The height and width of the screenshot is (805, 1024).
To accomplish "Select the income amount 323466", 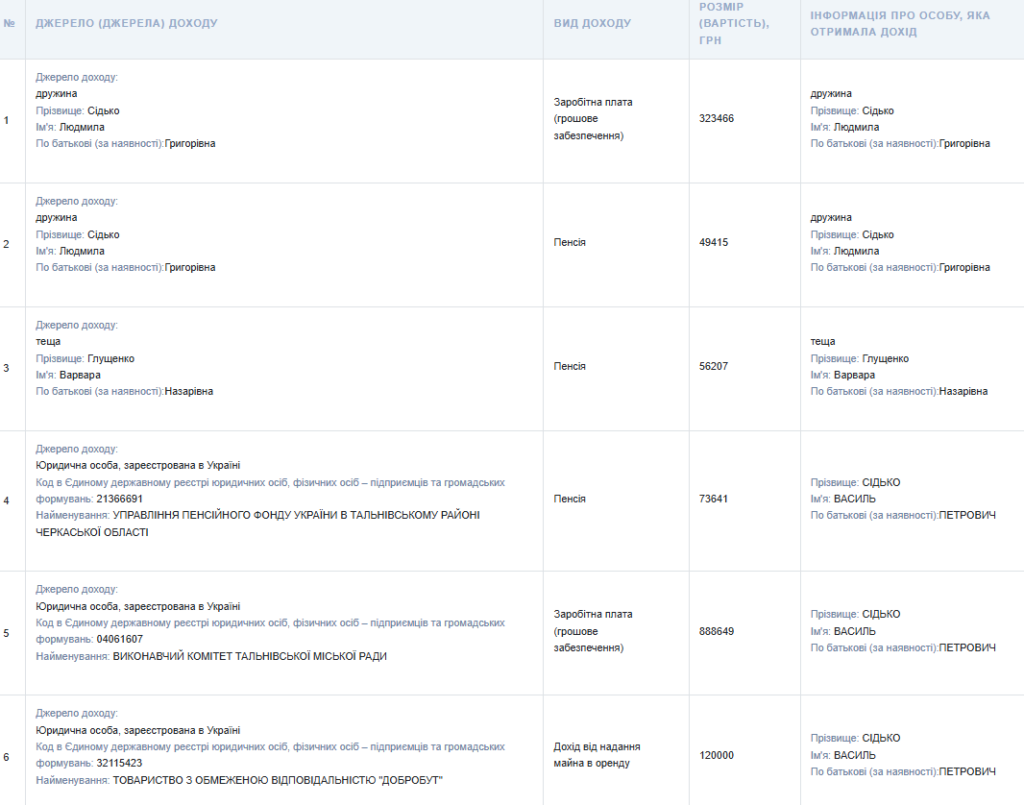I will click(x=716, y=118).
